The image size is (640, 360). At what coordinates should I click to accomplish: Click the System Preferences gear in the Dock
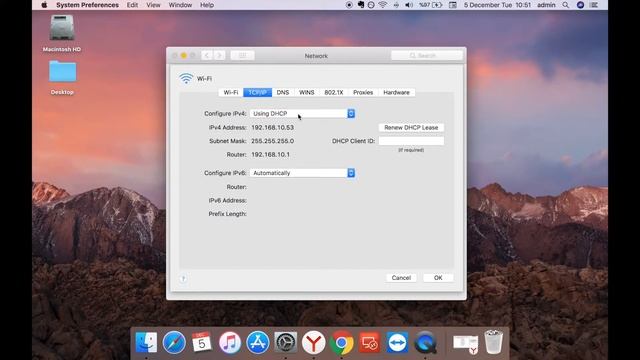[285, 342]
